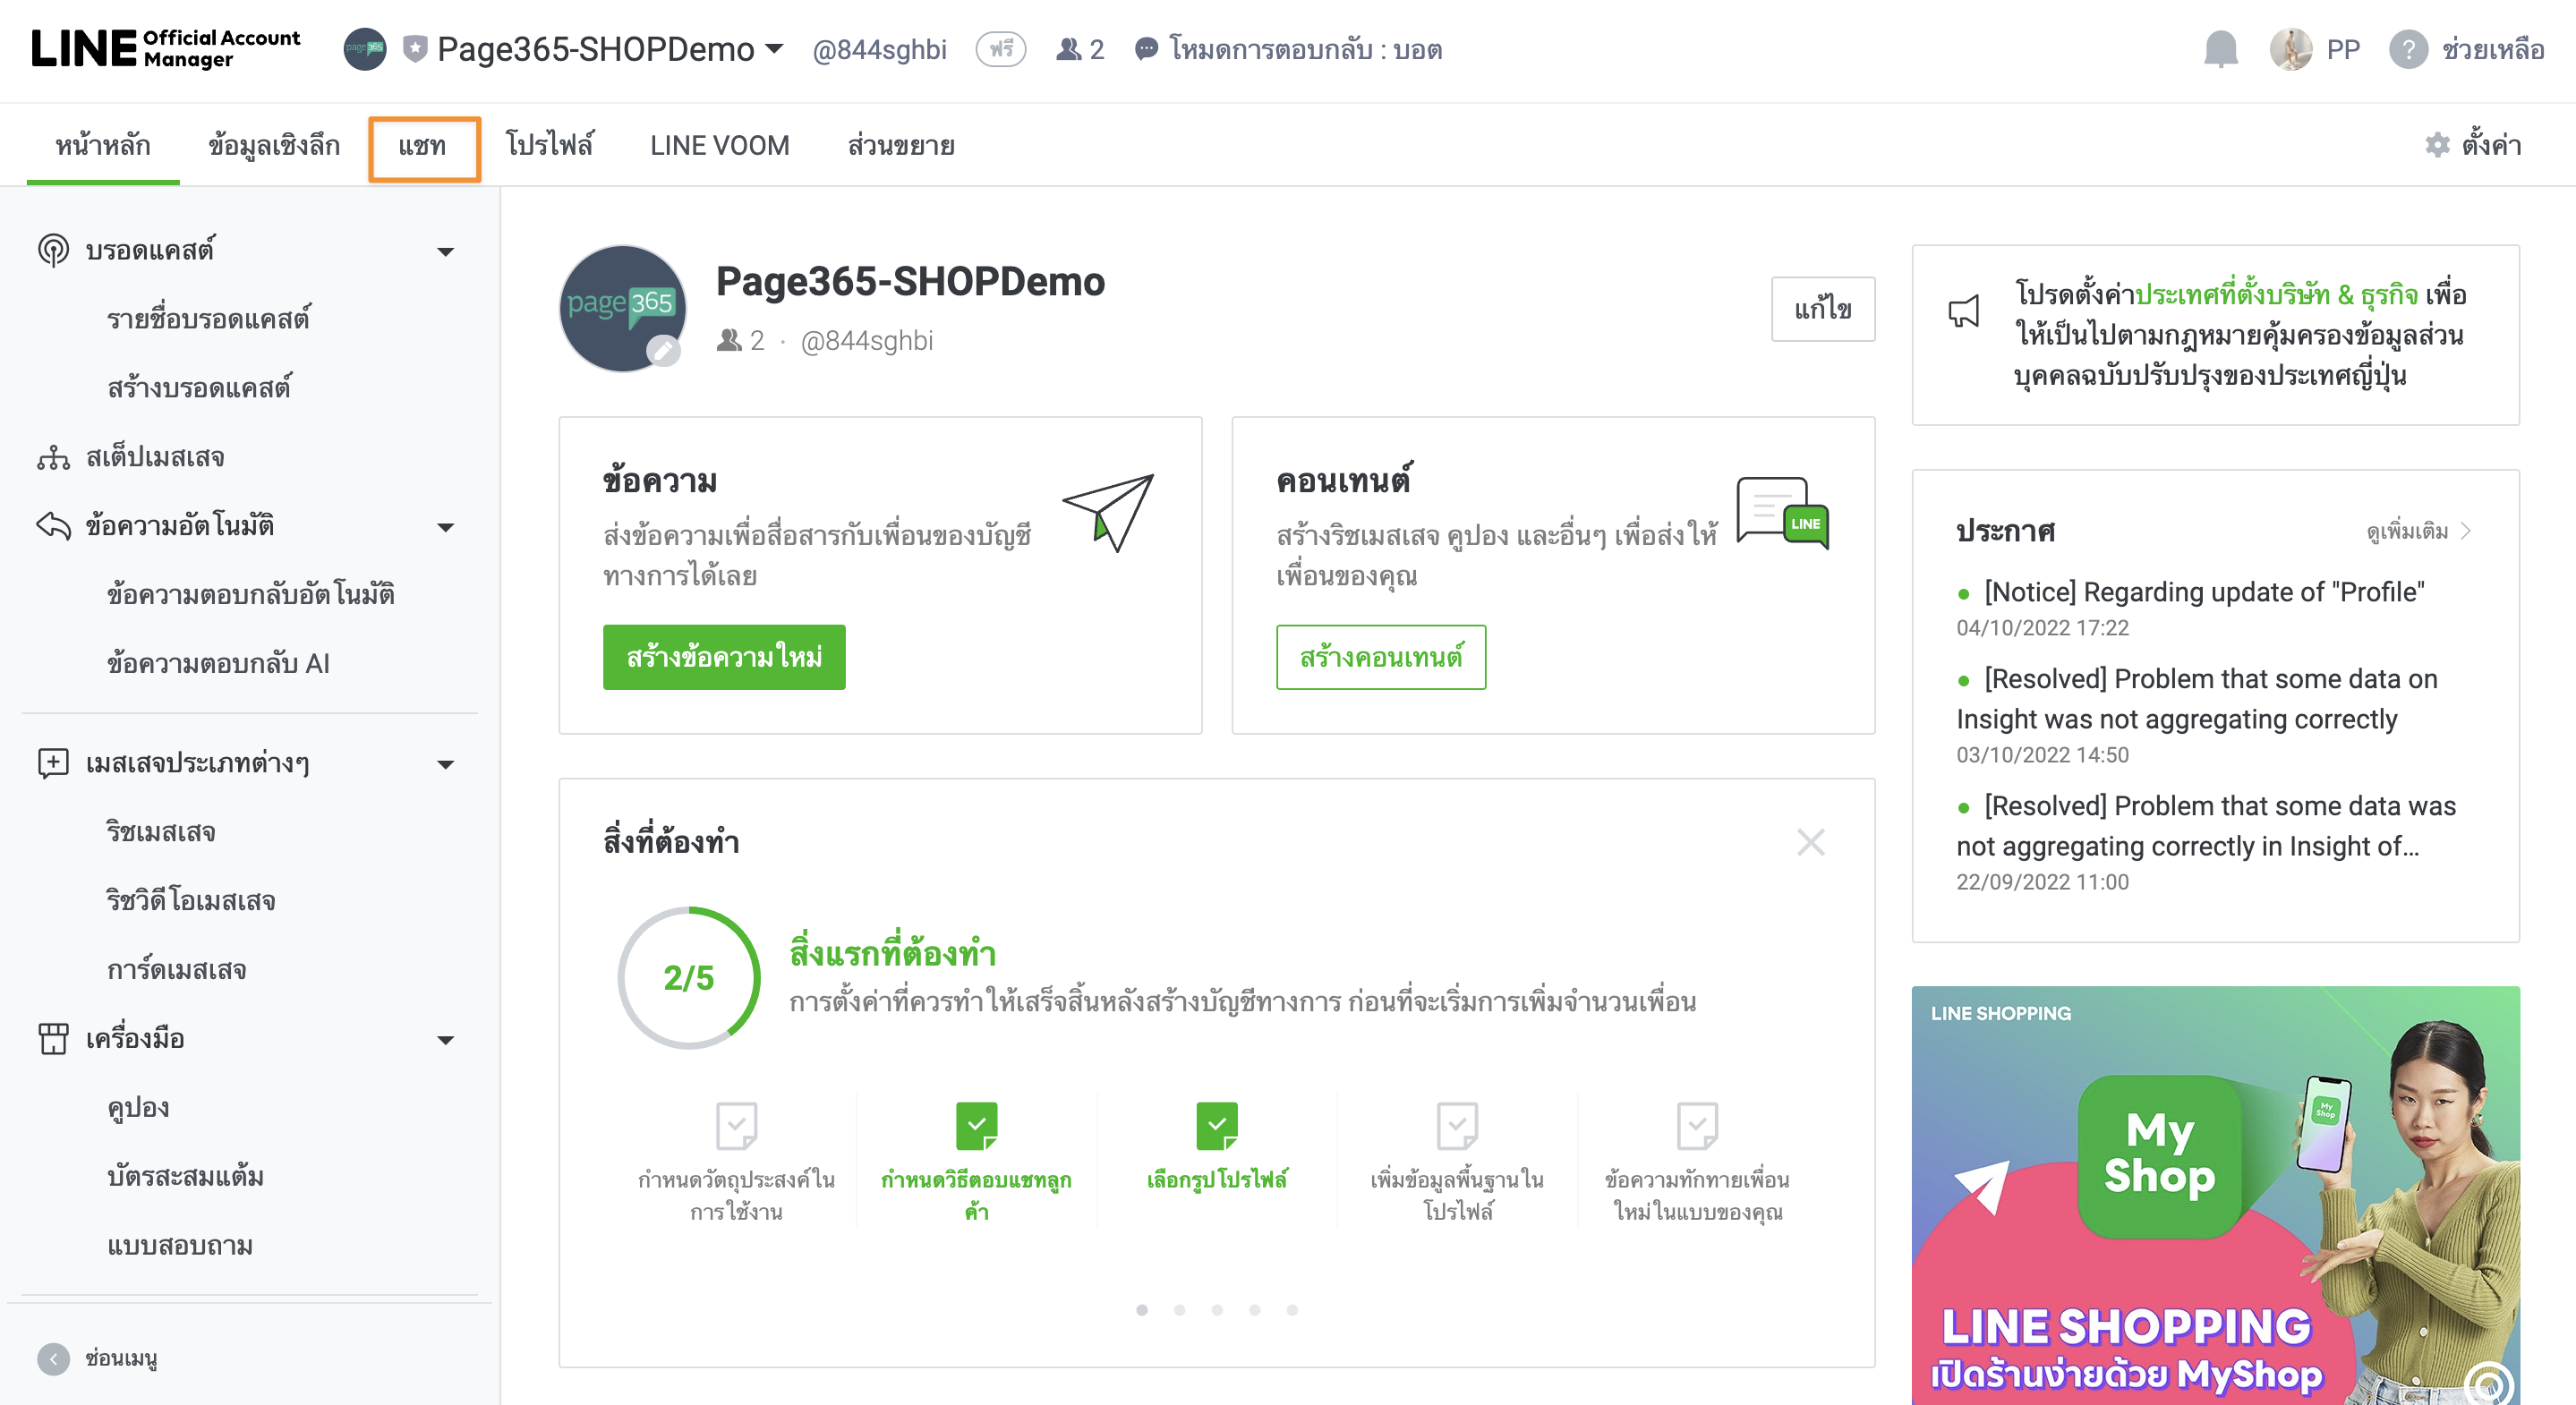Click the tools storefront icon in sidebar
The width and height of the screenshot is (2576, 1405).
coord(53,1039)
